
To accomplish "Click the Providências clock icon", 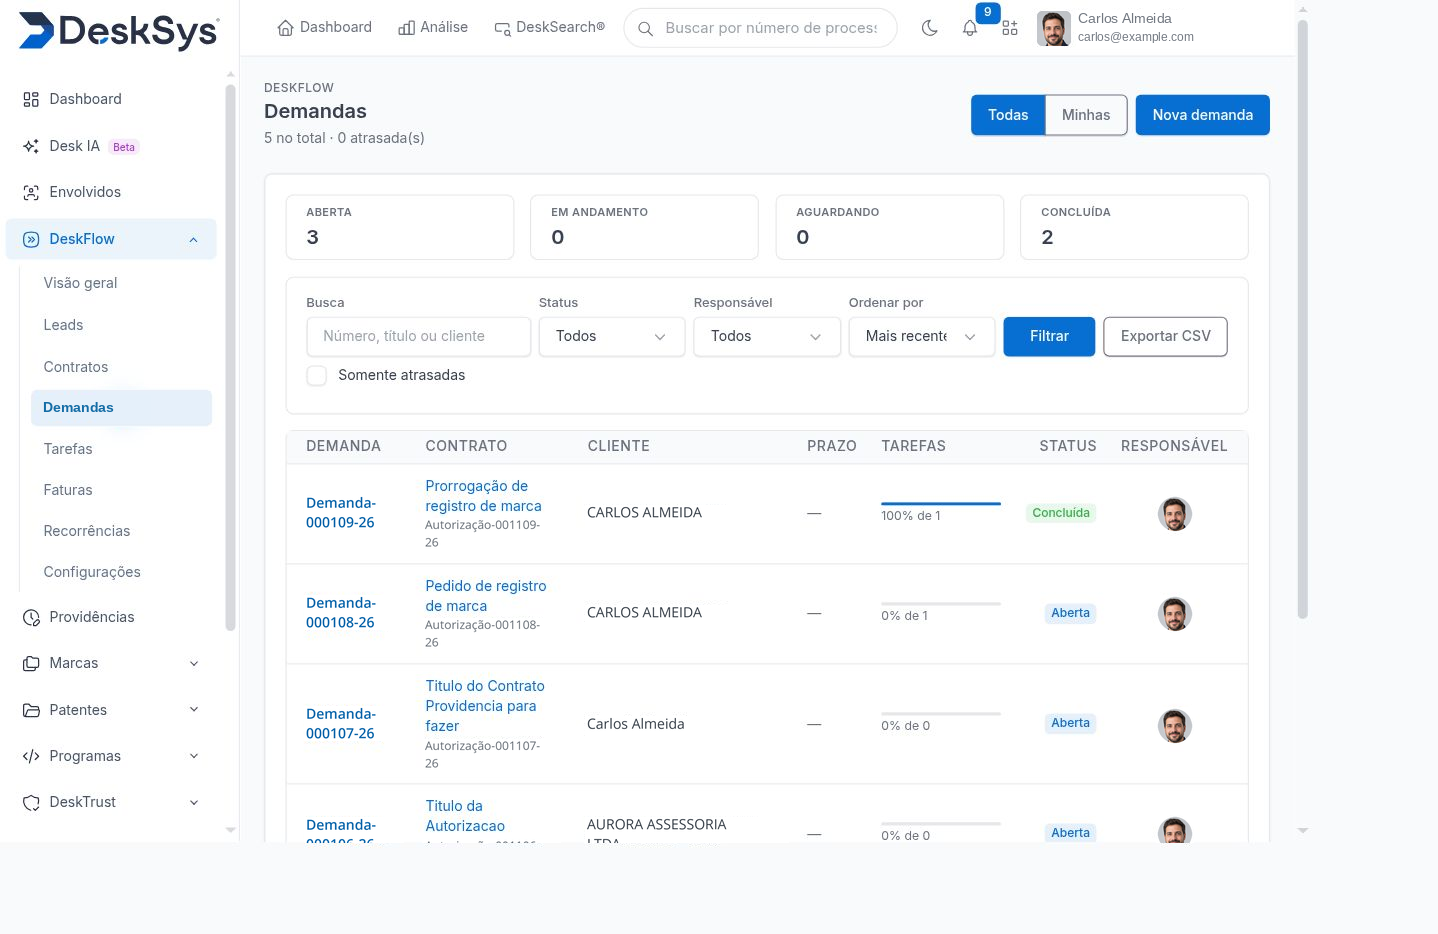I will pyautogui.click(x=31, y=617).
